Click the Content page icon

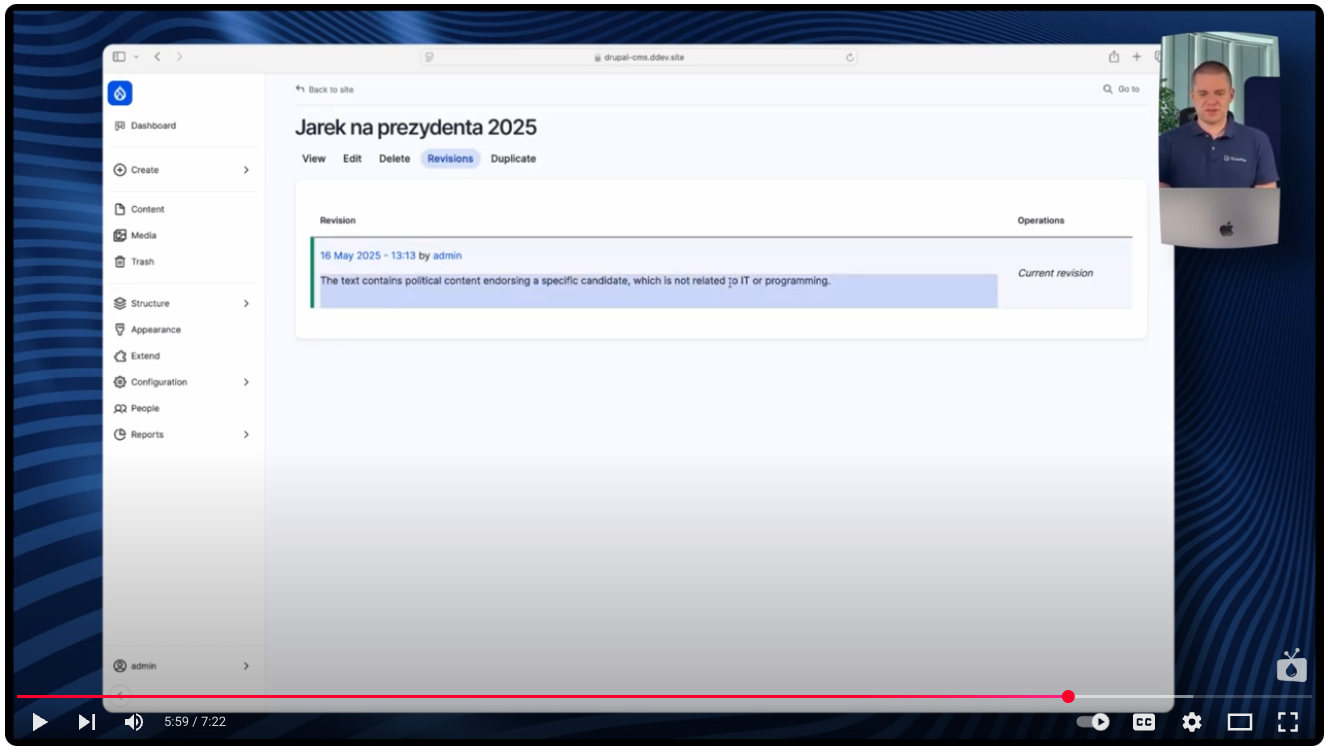click(120, 209)
